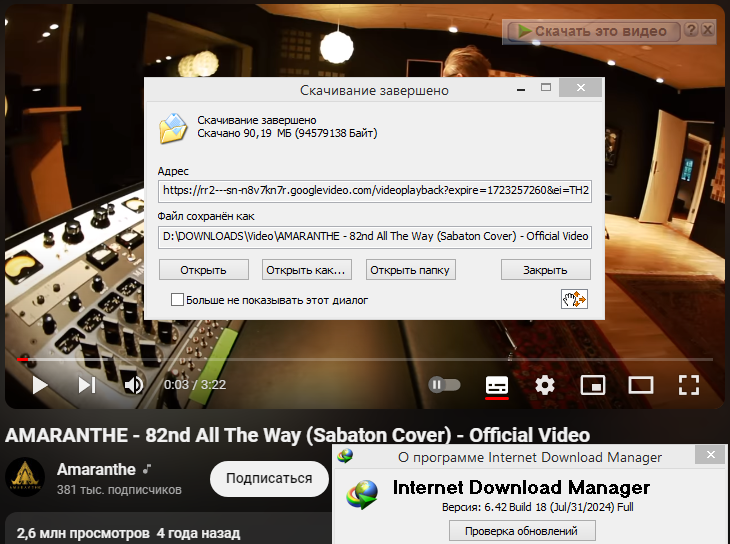Screen dimensions: 730x544
Task: Enable theater mode view
Action: tap(641, 386)
